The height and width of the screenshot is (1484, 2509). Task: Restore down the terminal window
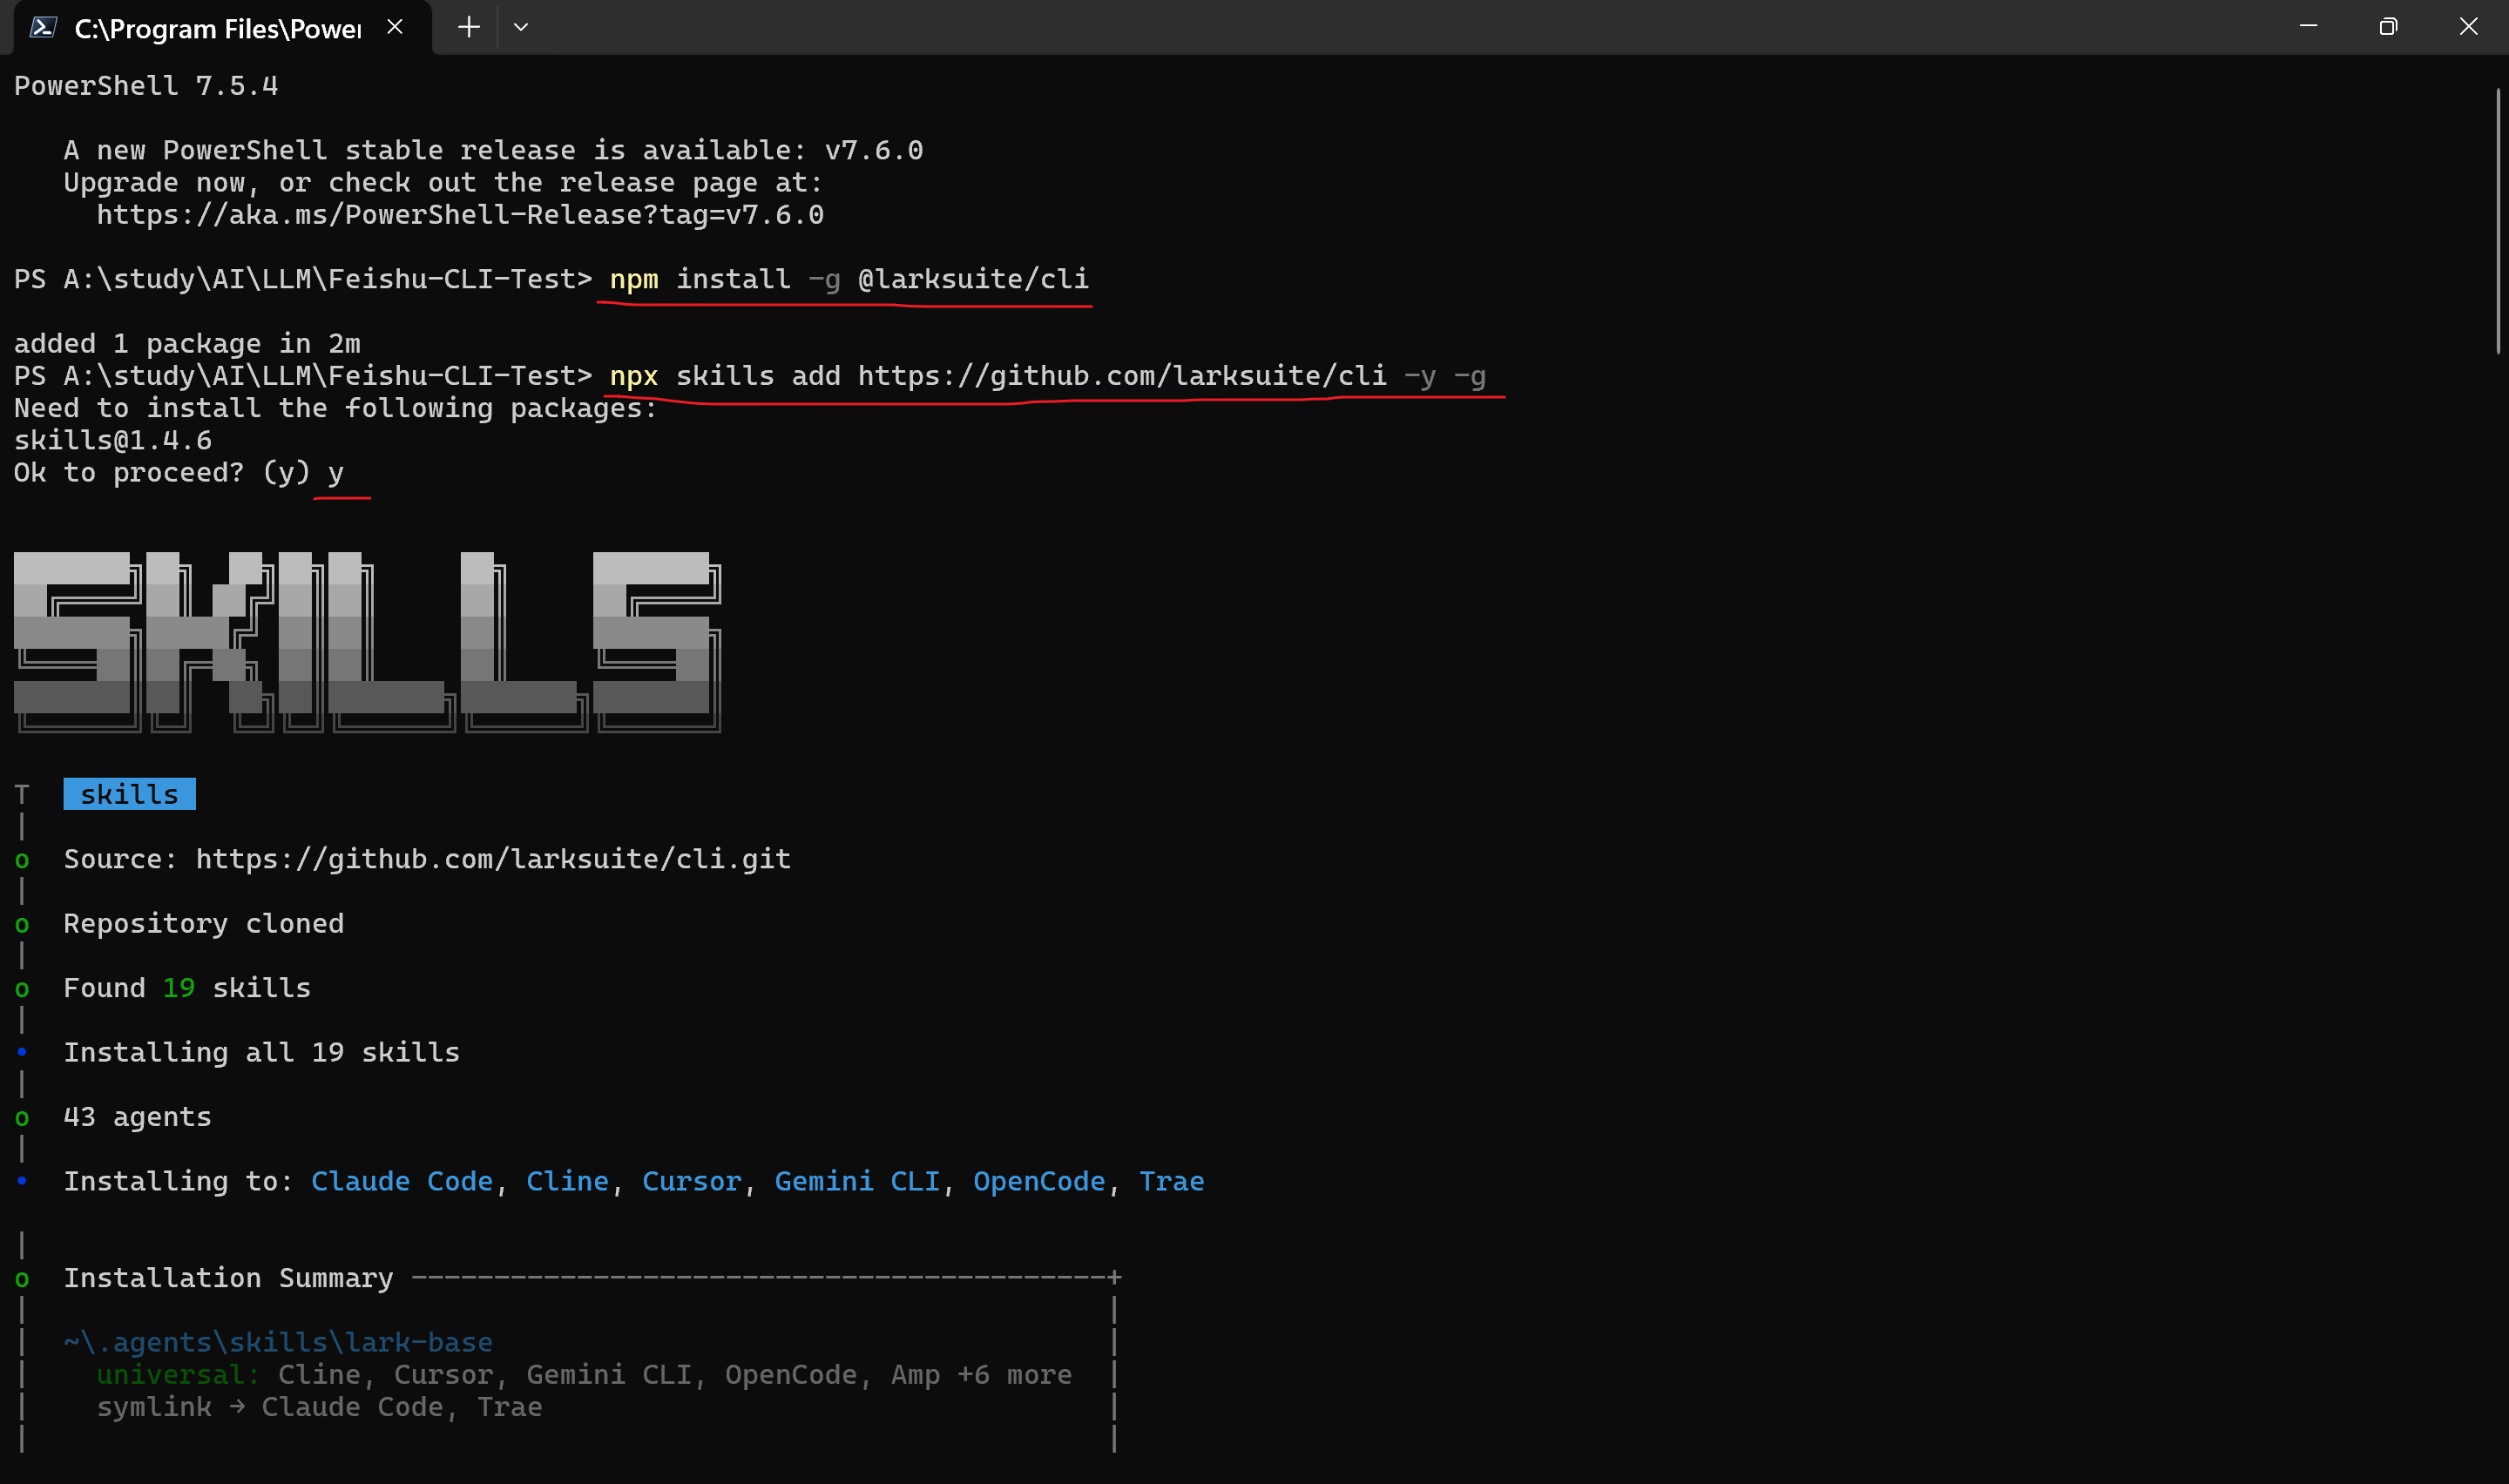(x=2388, y=27)
